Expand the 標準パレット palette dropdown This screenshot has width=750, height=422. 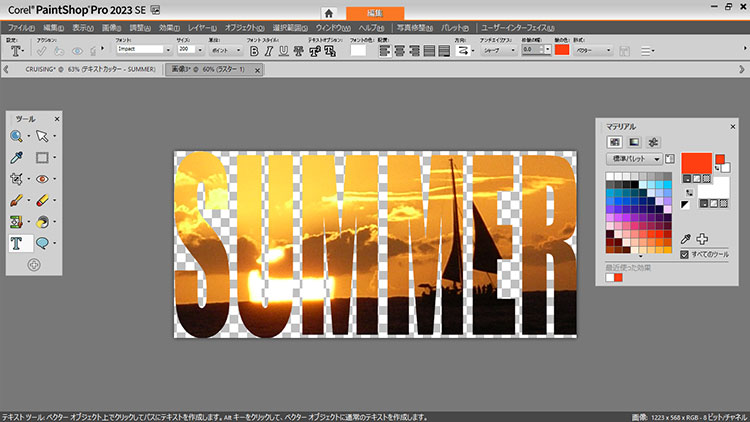point(657,158)
